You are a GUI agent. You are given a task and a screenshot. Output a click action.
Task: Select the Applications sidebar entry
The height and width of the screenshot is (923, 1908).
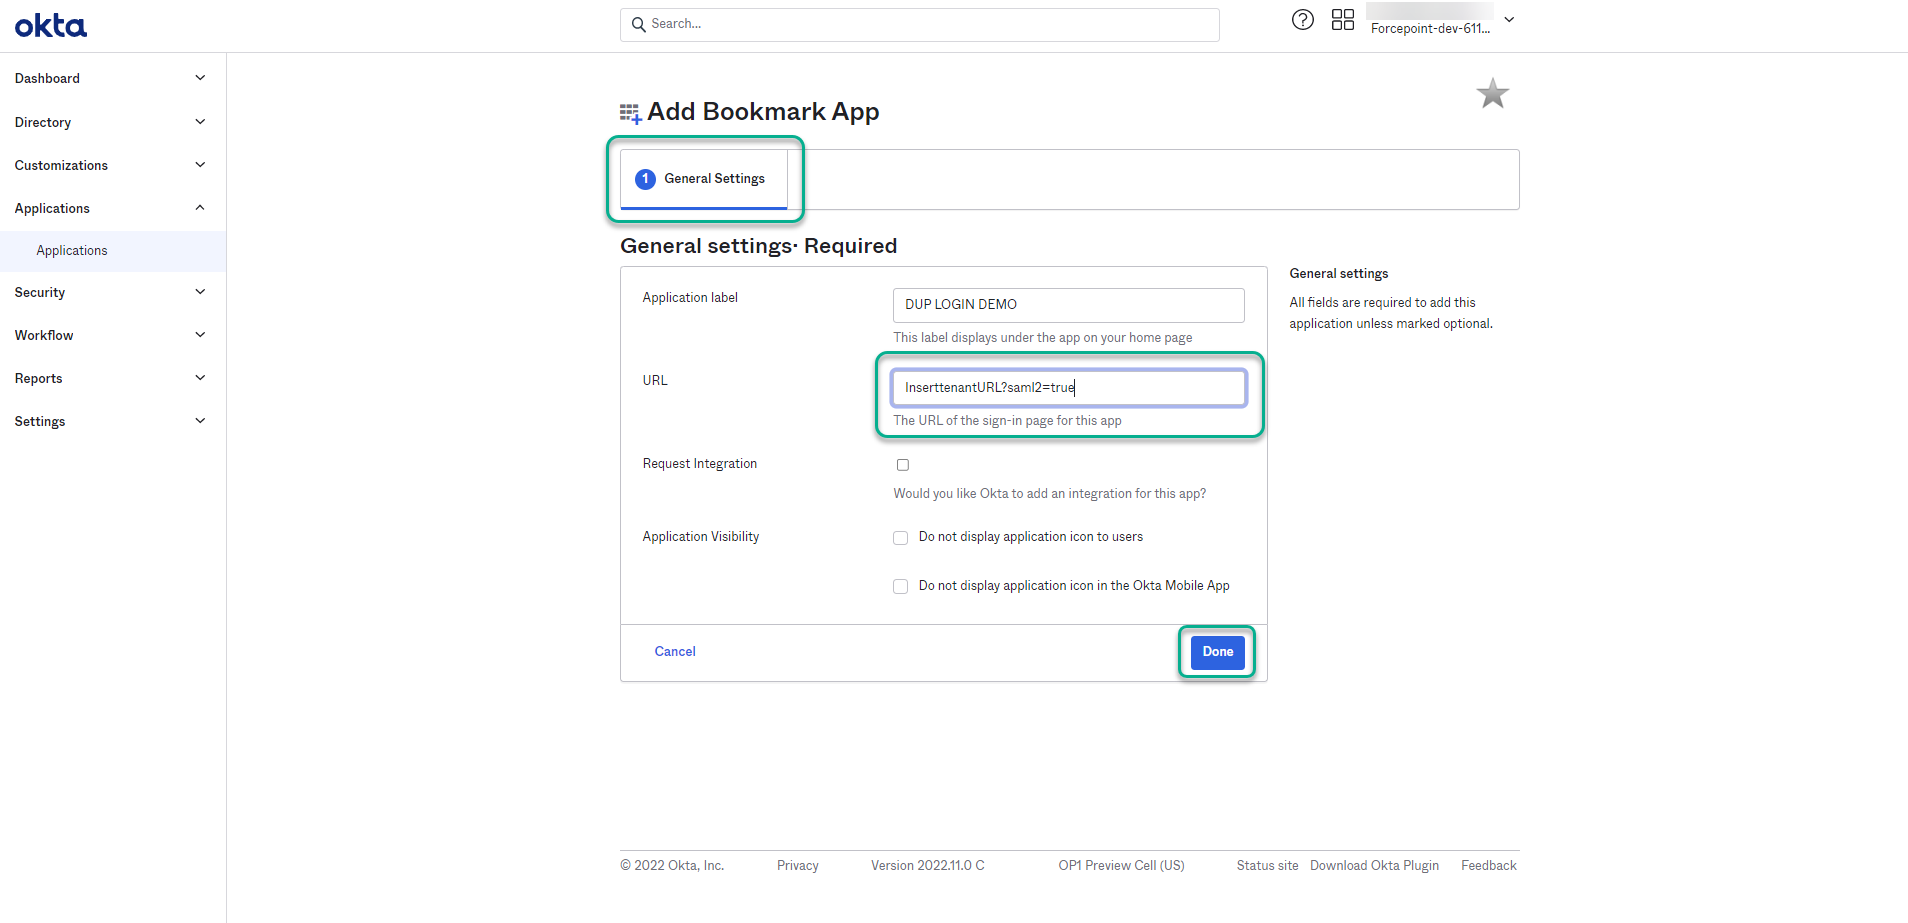71,250
